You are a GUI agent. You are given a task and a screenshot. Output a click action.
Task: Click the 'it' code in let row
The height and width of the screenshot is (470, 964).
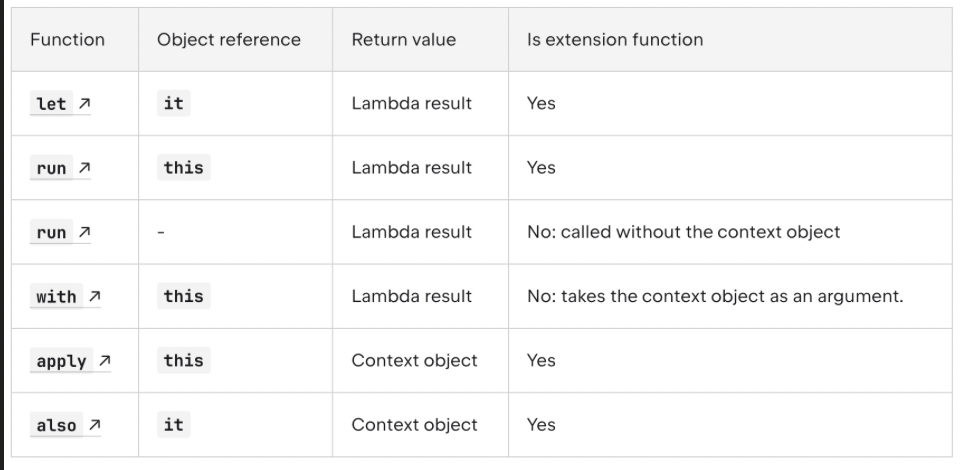coord(173,104)
